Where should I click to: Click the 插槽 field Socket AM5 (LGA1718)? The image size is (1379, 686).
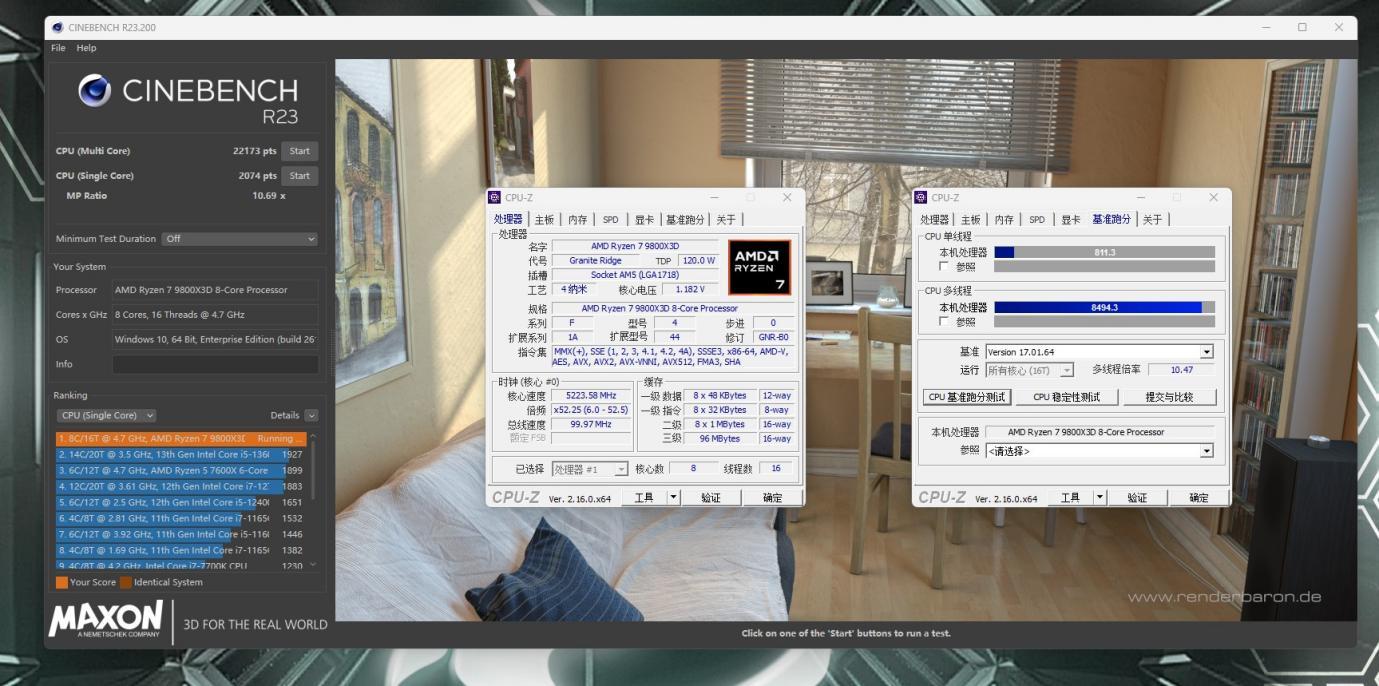[635, 275]
